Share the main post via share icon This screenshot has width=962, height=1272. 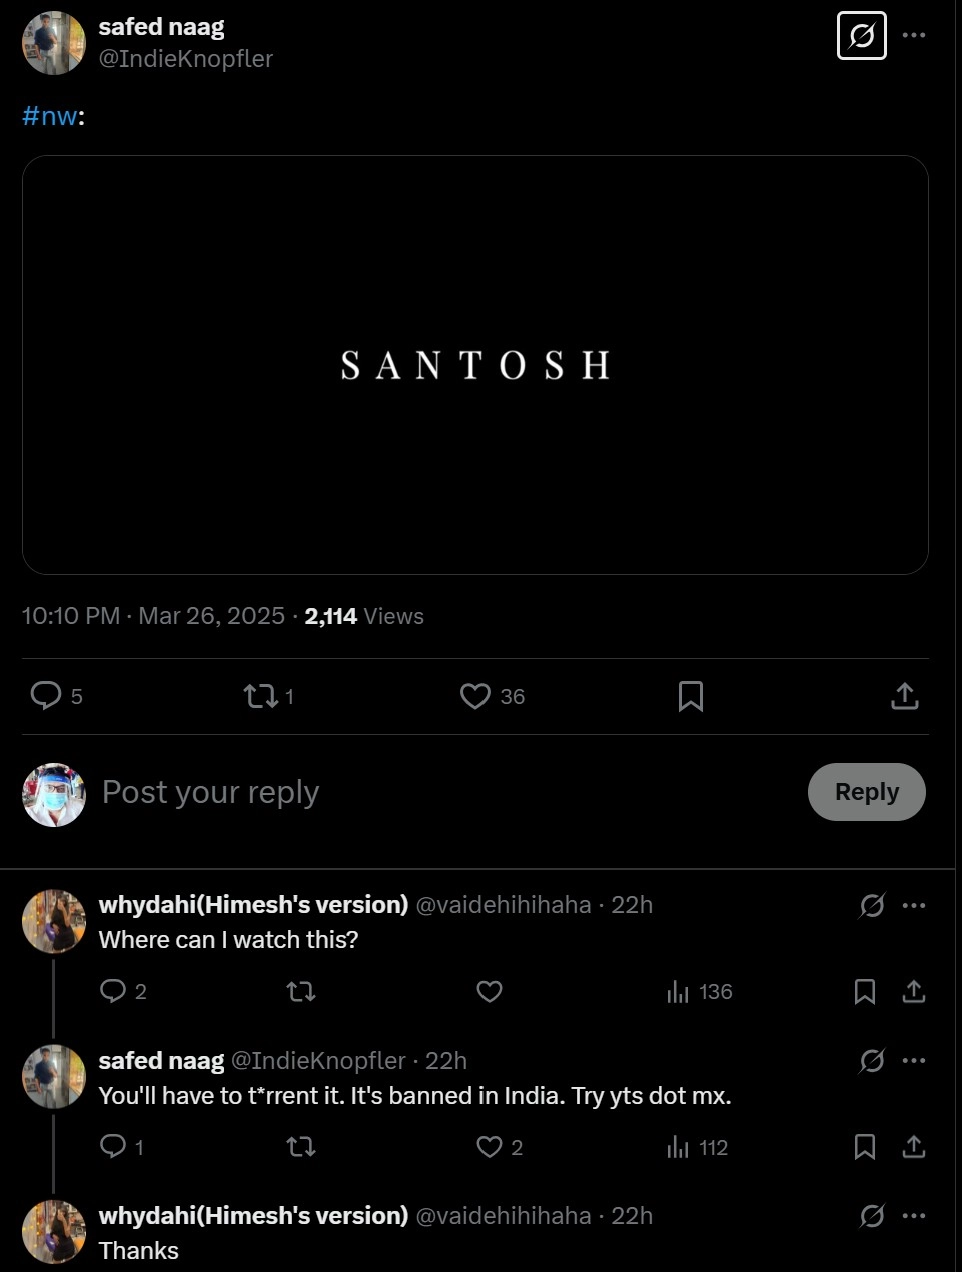(904, 696)
